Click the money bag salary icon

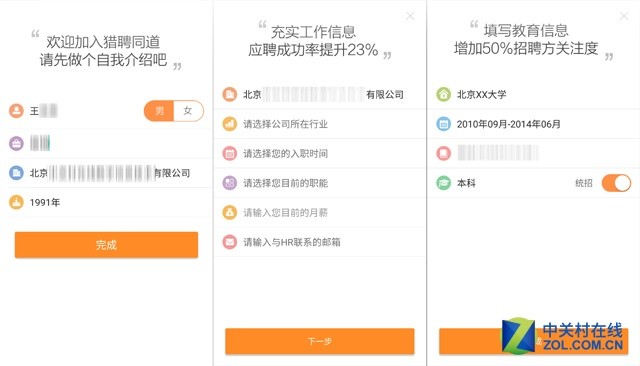[230, 212]
